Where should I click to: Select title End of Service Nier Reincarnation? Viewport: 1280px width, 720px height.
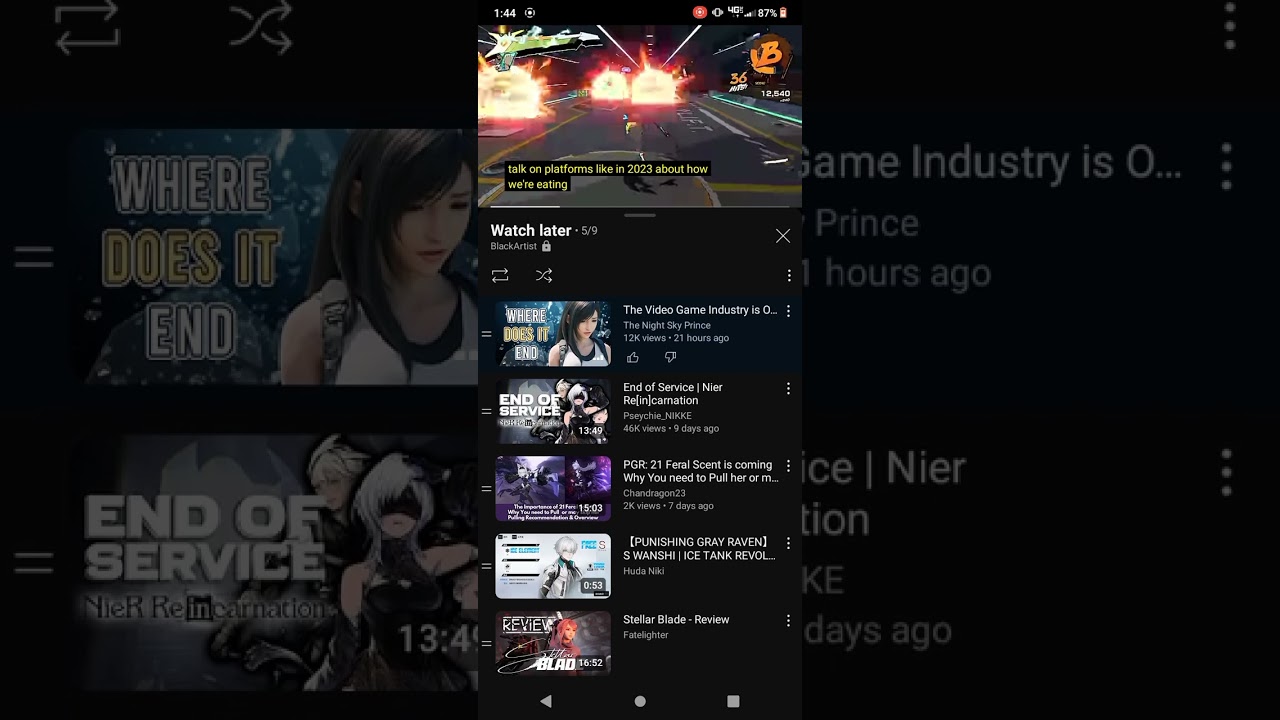[x=673, y=394]
